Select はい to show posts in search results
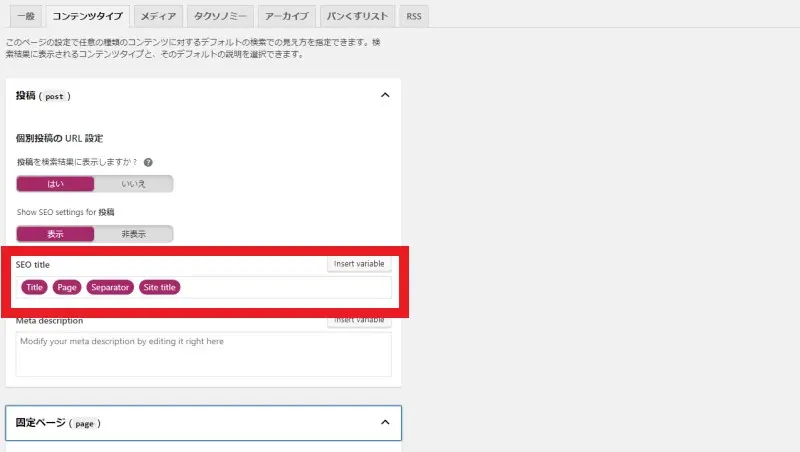 55,184
